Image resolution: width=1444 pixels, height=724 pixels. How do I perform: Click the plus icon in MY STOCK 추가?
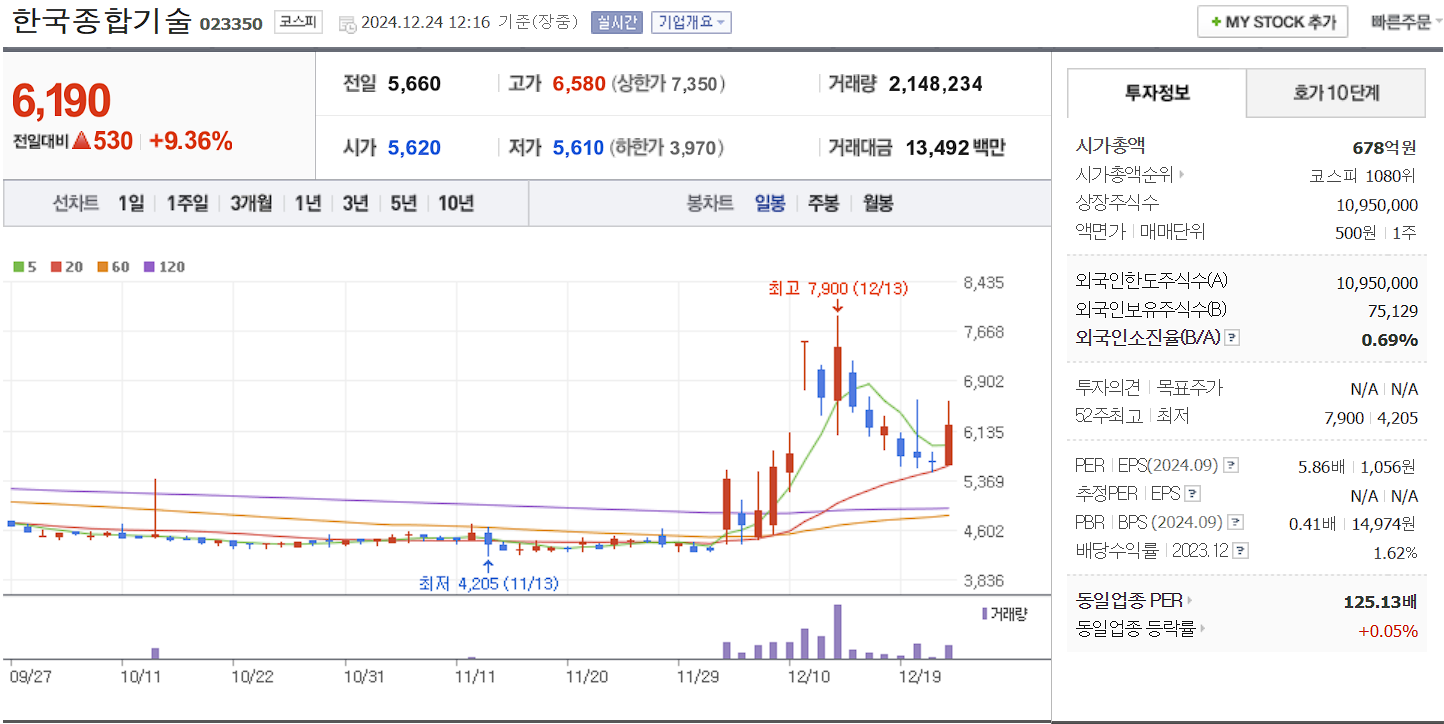point(1217,20)
